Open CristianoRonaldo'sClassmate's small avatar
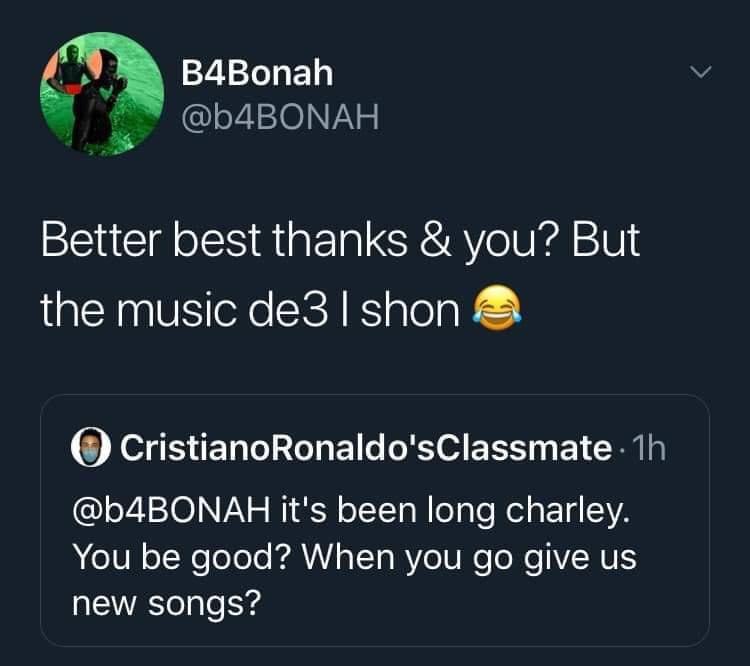This screenshot has width=750, height=666. coord(91,447)
